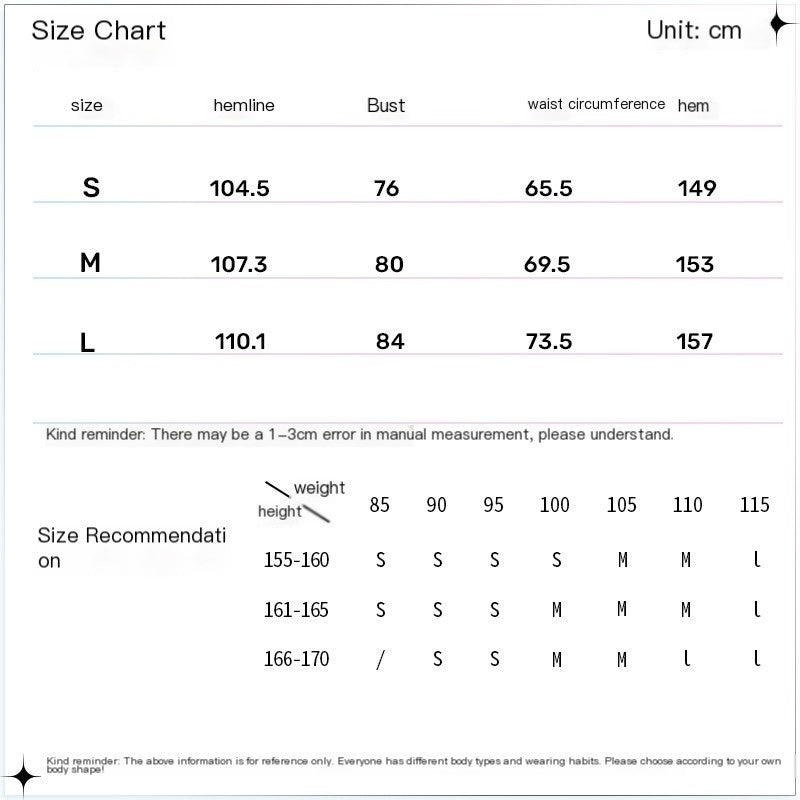Click the waist circumference column header

click(596, 104)
